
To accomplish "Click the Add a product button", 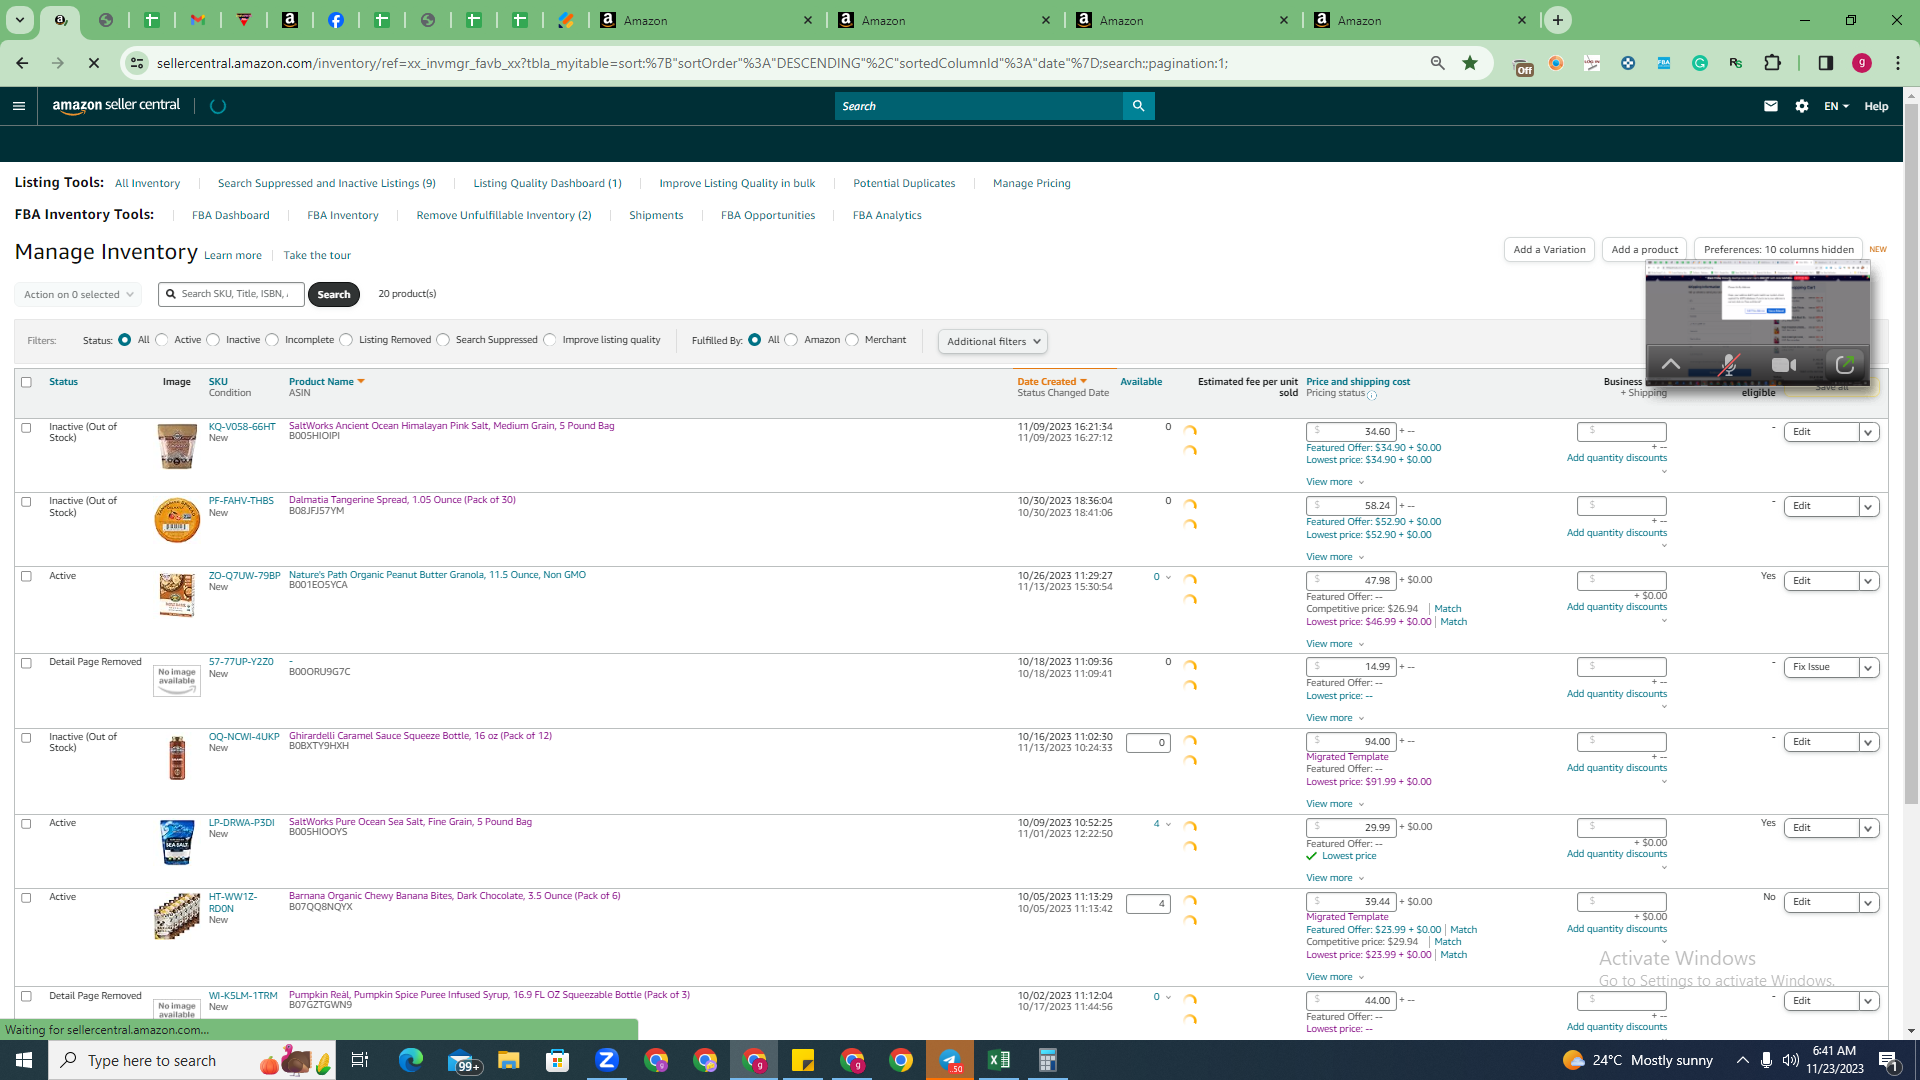I will pos(1645,250).
